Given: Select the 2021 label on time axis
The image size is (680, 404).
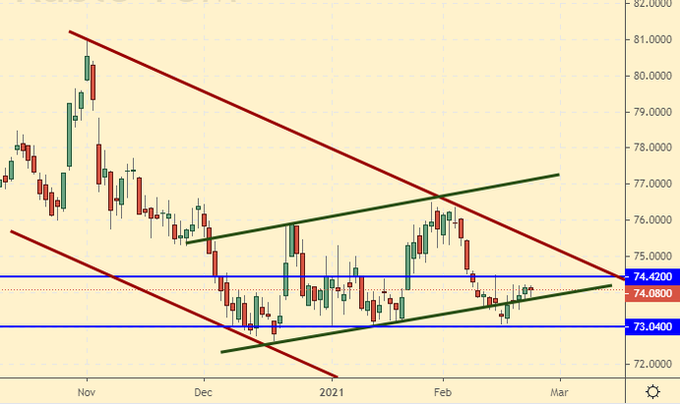Looking at the screenshot, I should click(x=331, y=390).
